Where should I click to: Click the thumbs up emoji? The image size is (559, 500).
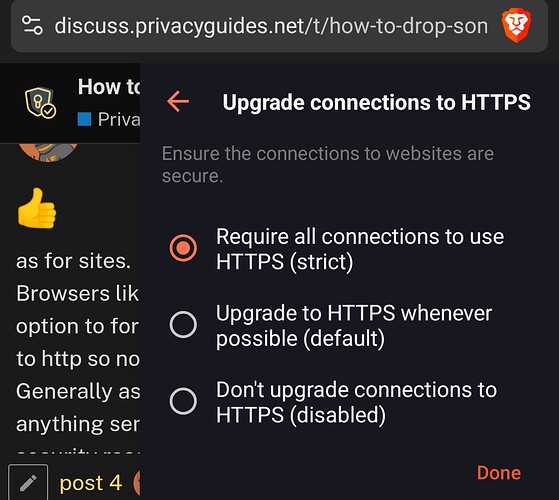[x=37, y=208]
